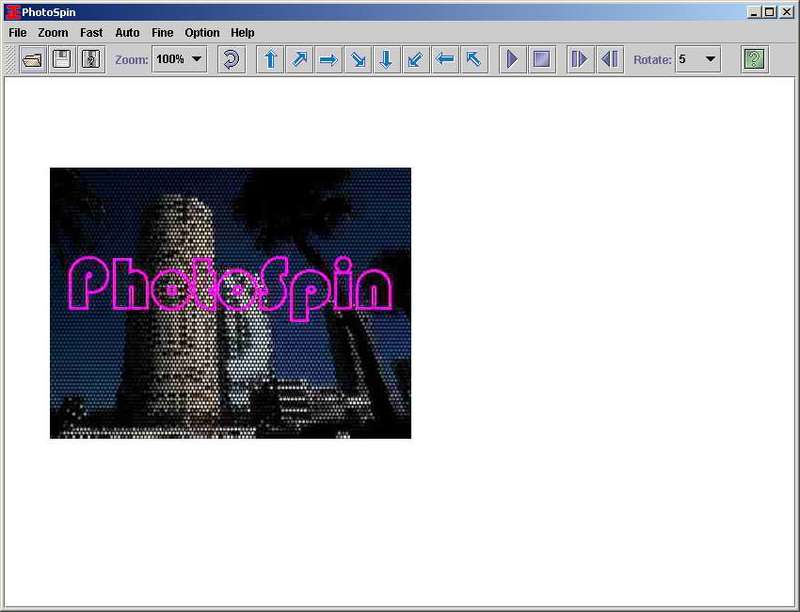
Task: Open the Fast menu
Action: pyautogui.click(x=91, y=33)
